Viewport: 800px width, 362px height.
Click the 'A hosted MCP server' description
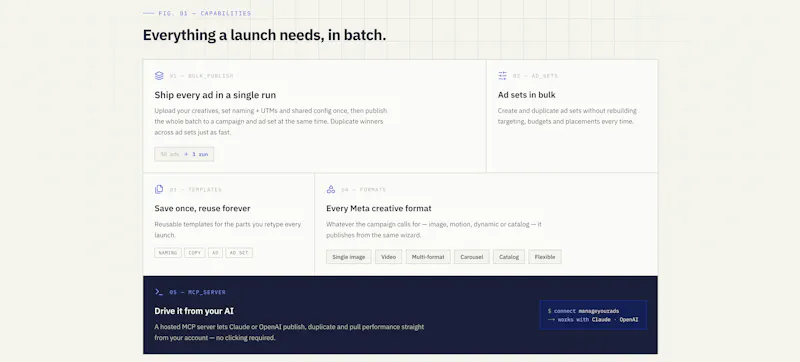(x=289, y=332)
